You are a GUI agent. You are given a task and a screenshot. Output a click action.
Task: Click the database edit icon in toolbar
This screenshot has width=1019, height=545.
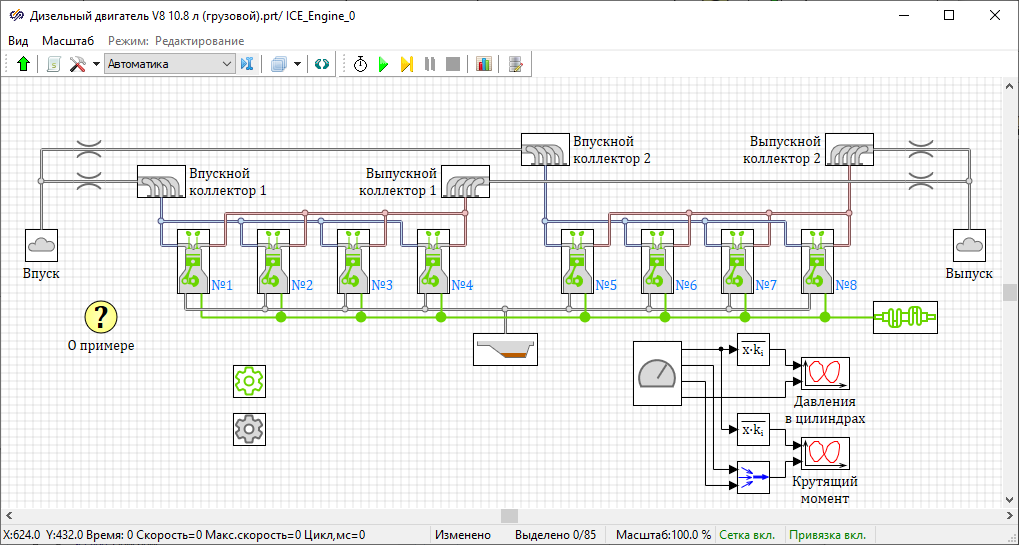[515, 64]
